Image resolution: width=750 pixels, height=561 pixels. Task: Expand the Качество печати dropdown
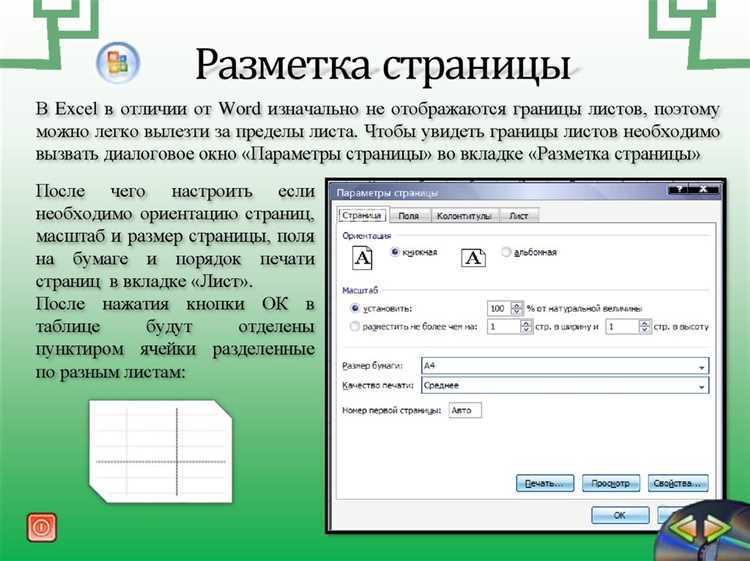(x=701, y=385)
